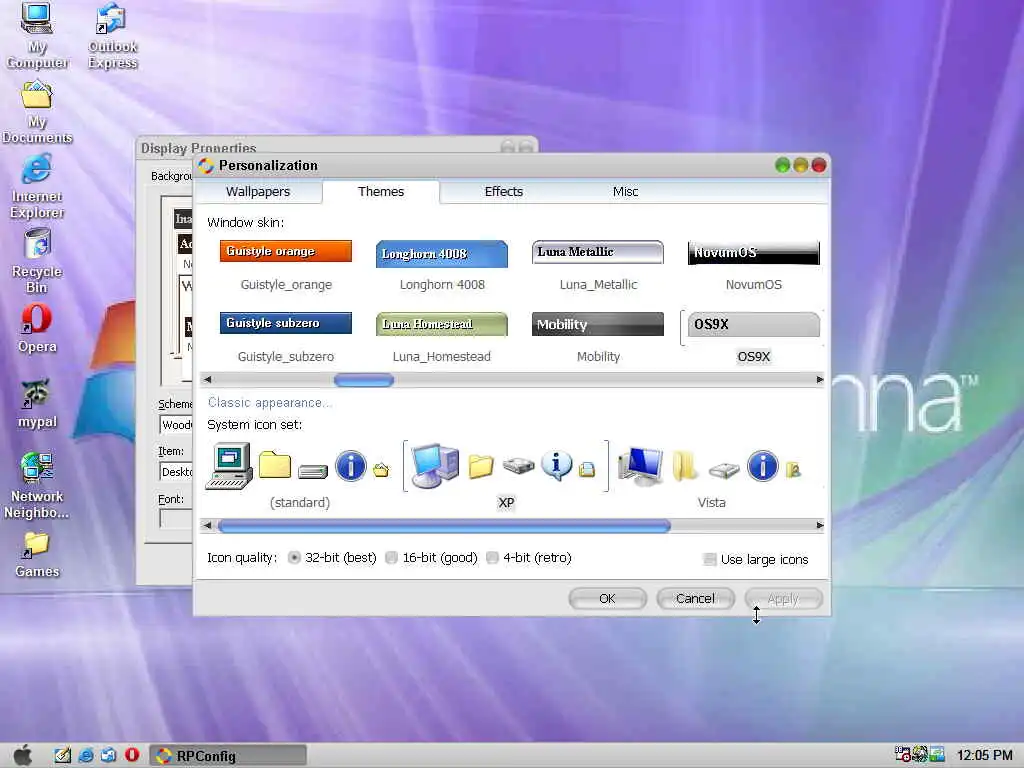1024x768 pixels.
Task: Click Opera quick launch icon
Action: [x=132, y=755]
